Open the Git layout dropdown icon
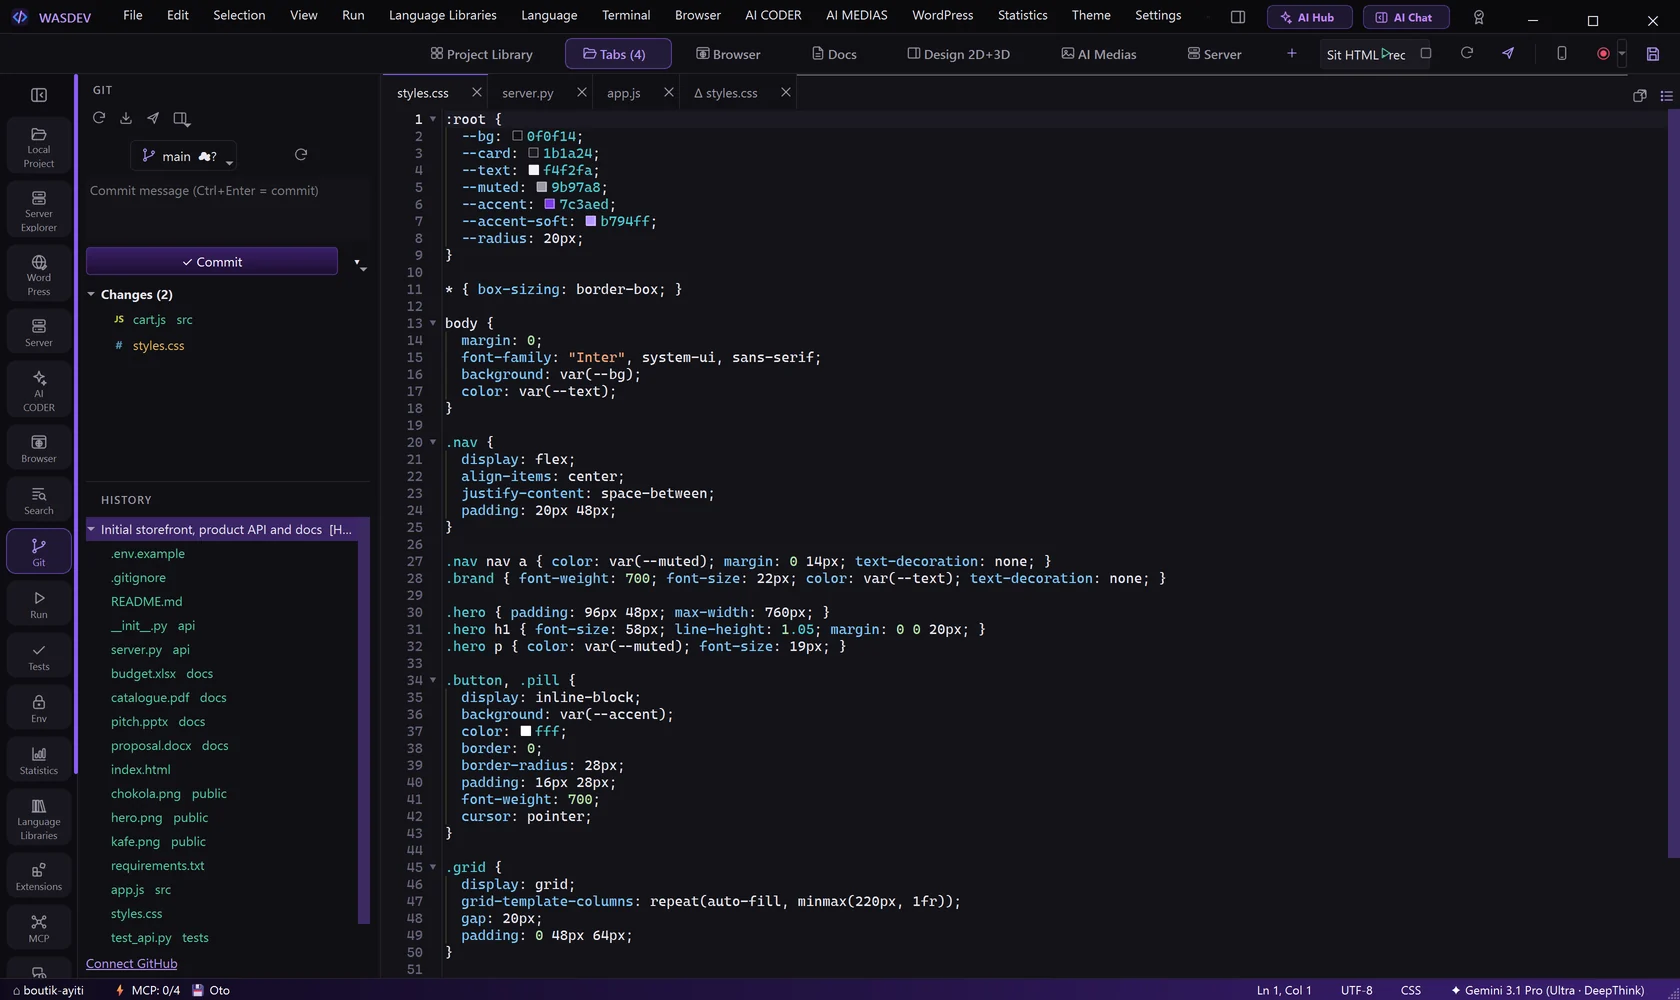The image size is (1680, 1000). pyautogui.click(x=181, y=118)
